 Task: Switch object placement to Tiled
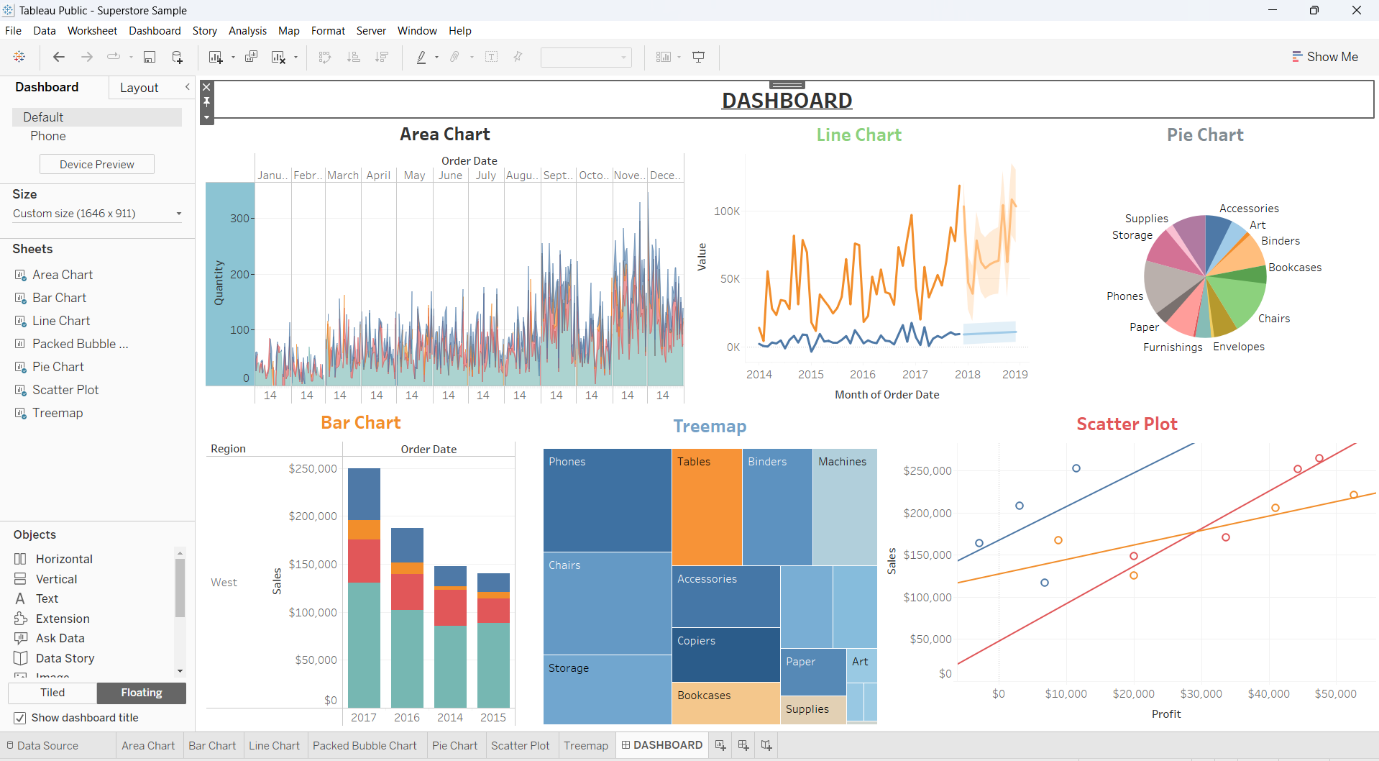click(x=52, y=692)
